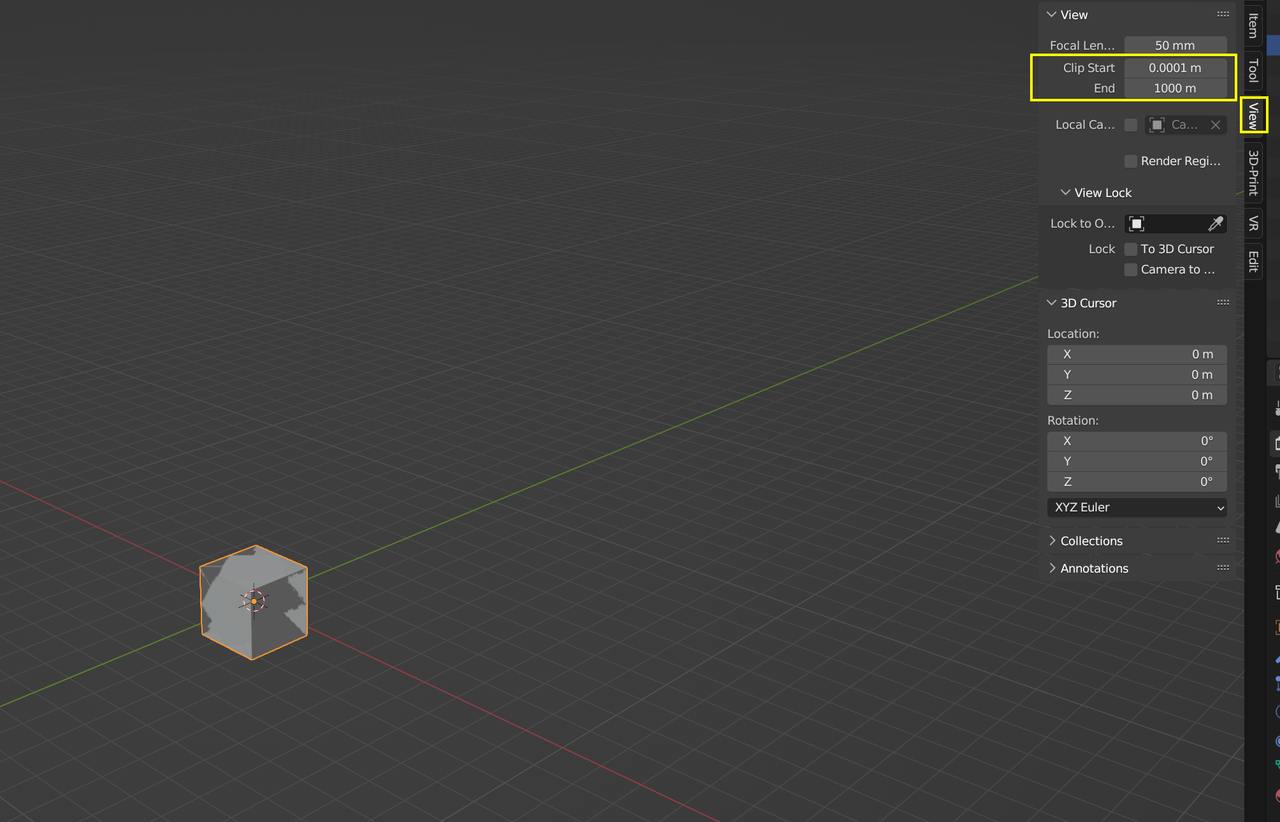Click the 3D Cursor Location Y field

(1137, 375)
